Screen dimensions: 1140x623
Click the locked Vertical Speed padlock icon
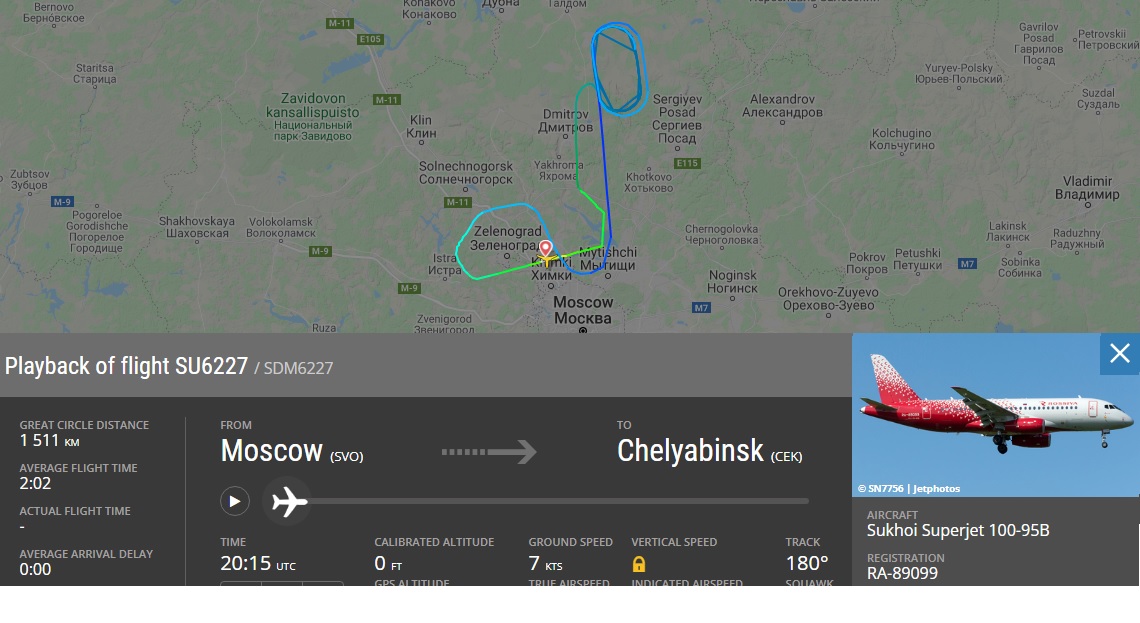[x=639, y=564]
